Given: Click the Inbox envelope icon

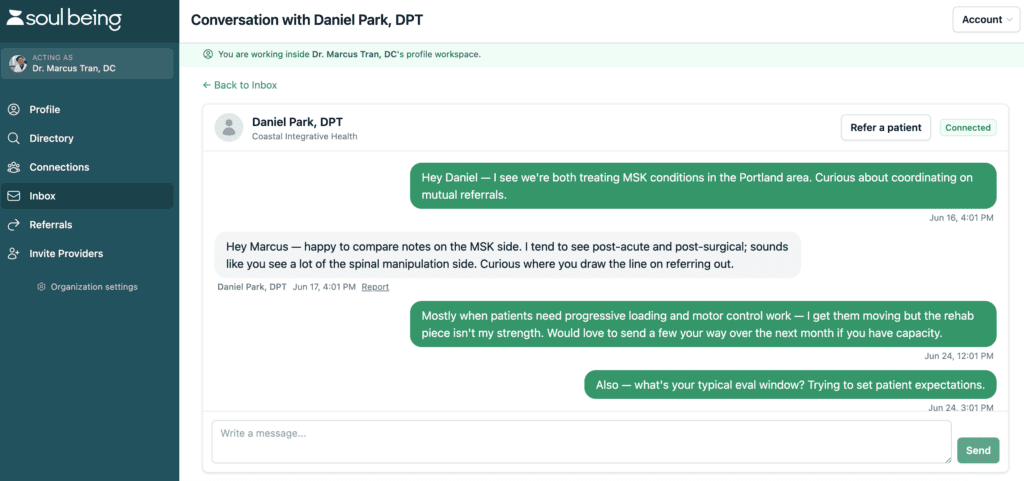Looking at the screenshot, I should 13,196.
